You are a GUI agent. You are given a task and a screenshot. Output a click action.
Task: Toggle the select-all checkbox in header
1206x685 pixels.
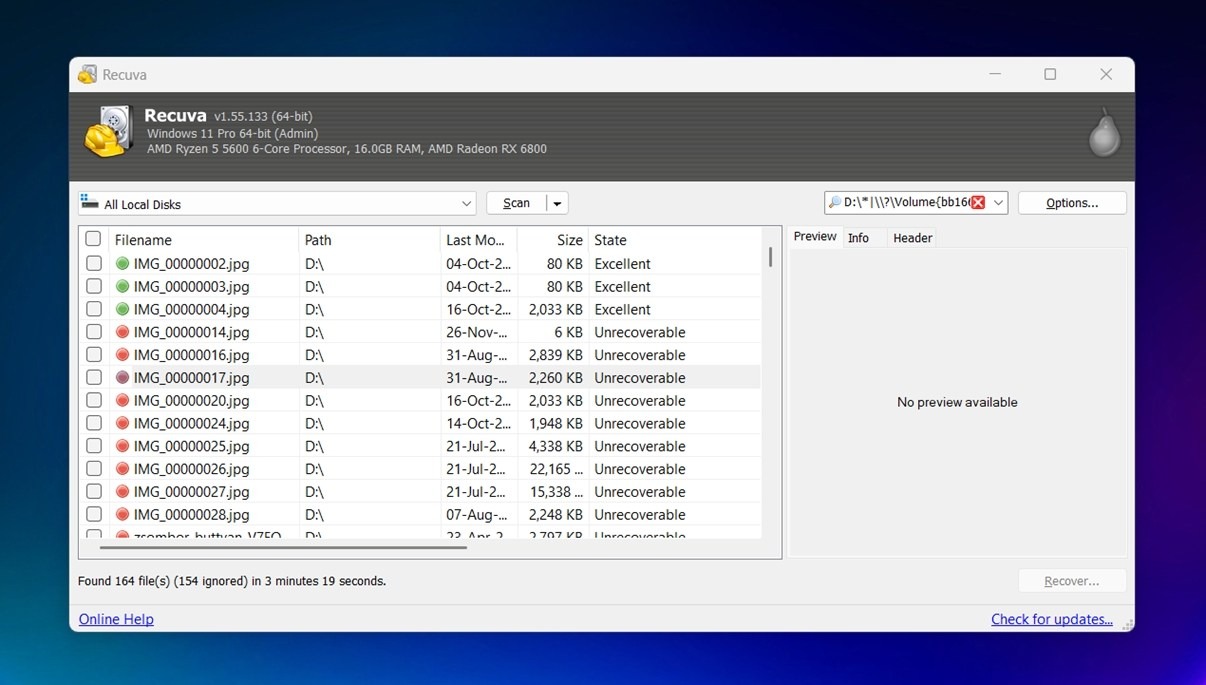pos(93,239)
